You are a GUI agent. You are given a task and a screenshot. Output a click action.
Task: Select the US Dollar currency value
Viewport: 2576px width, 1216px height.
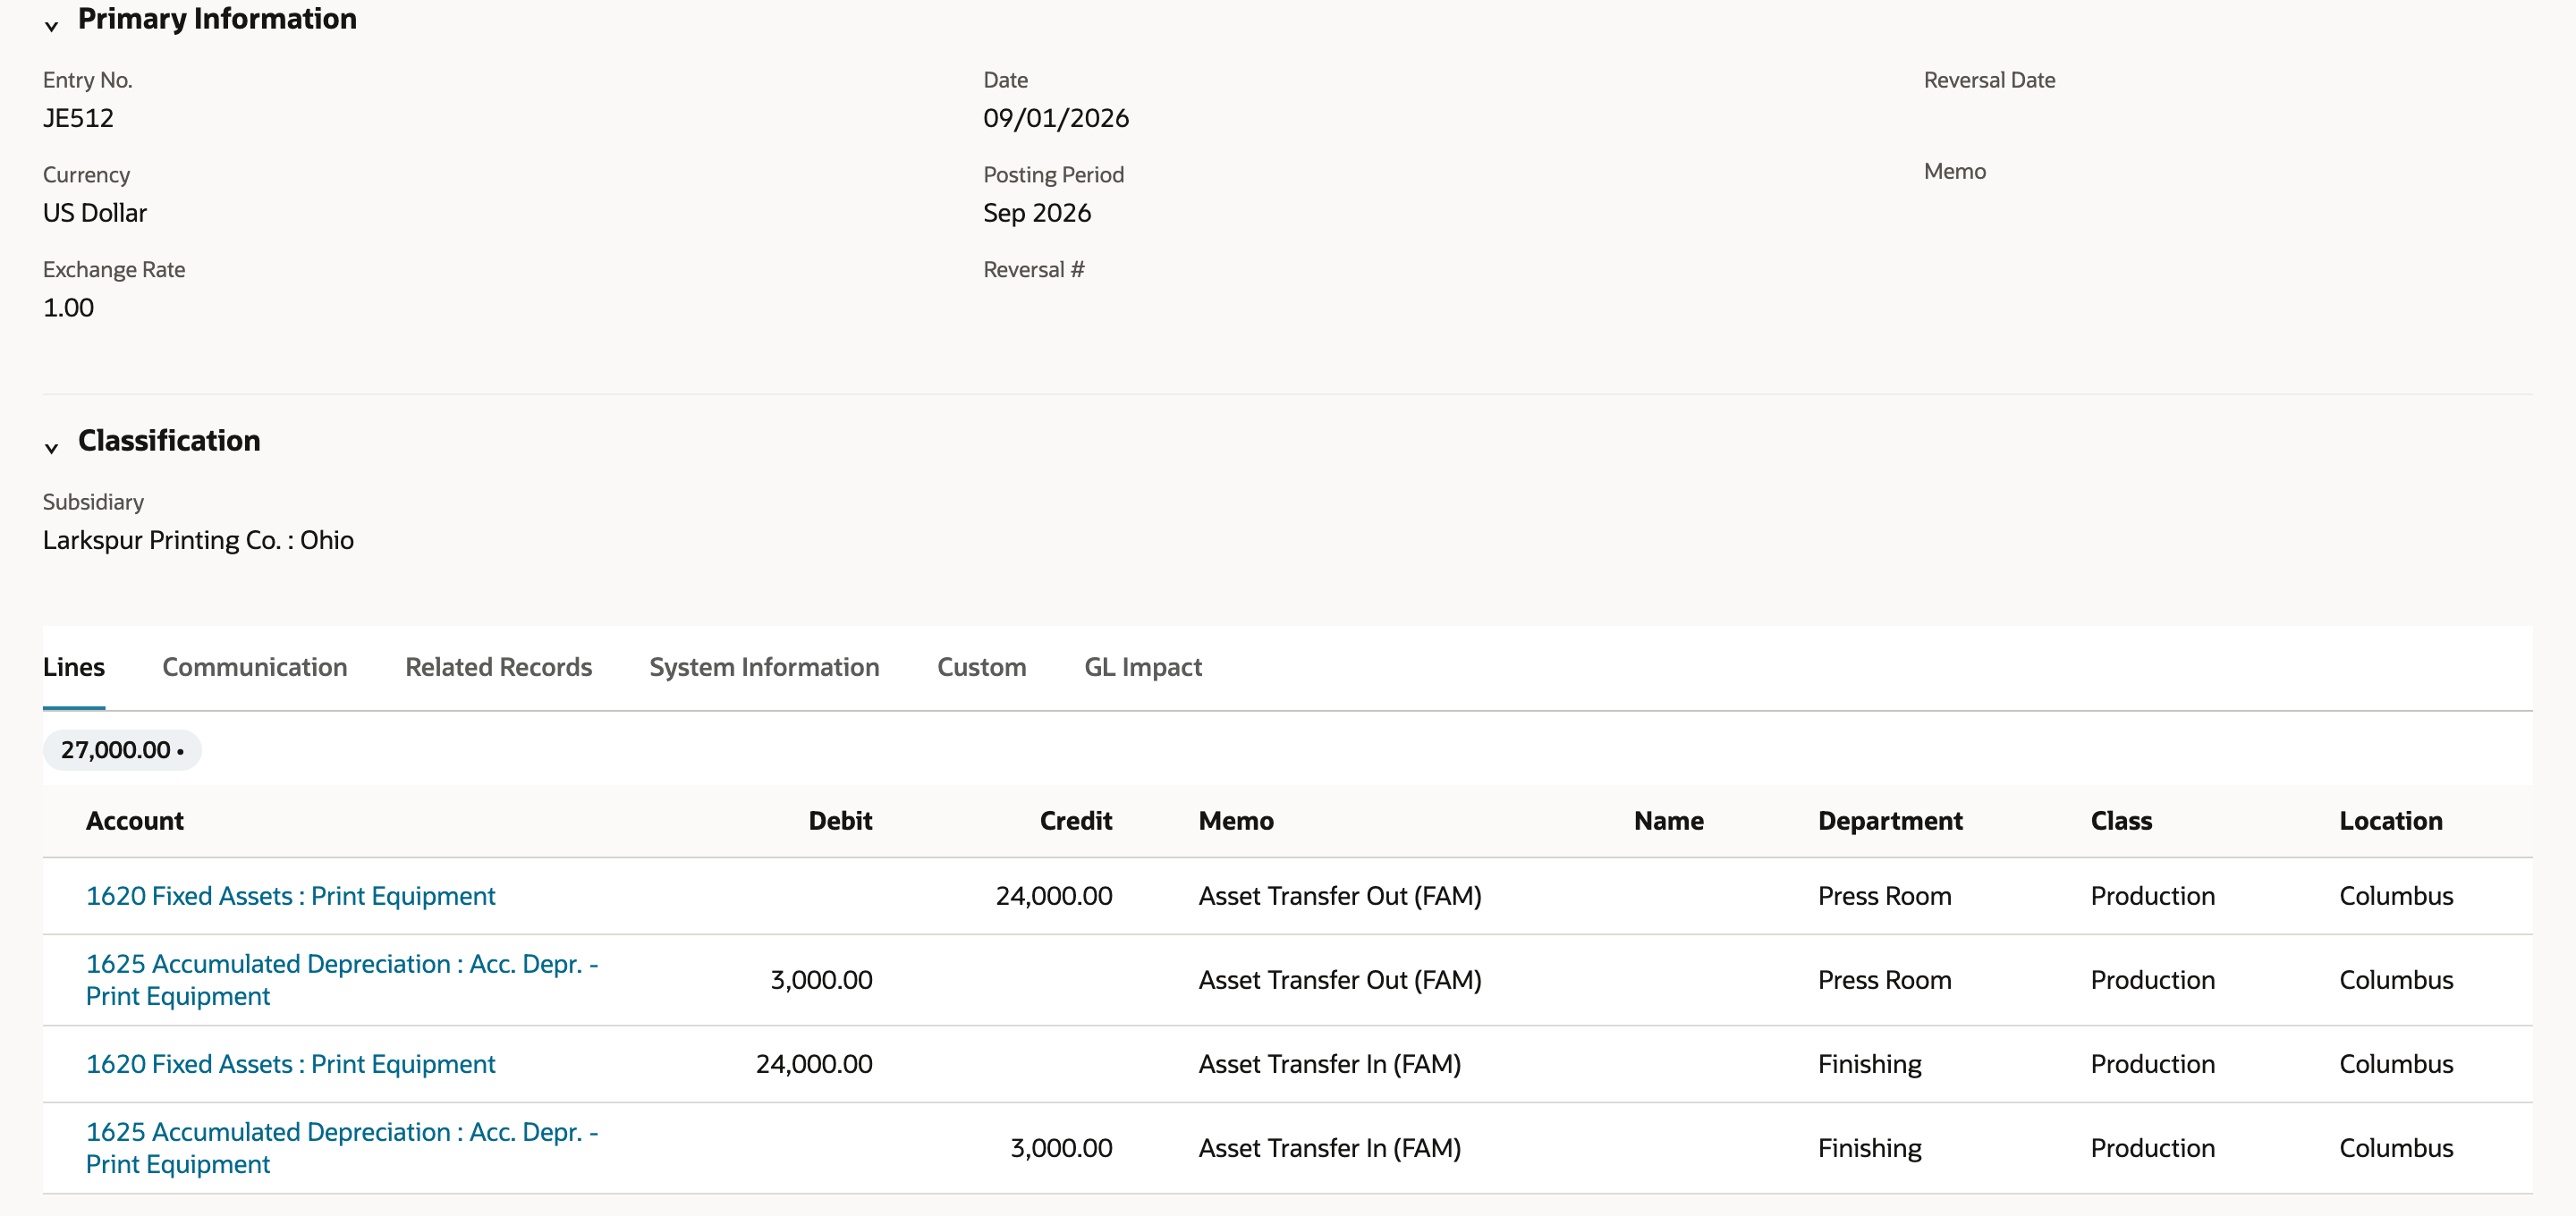[x=95, y=213]
